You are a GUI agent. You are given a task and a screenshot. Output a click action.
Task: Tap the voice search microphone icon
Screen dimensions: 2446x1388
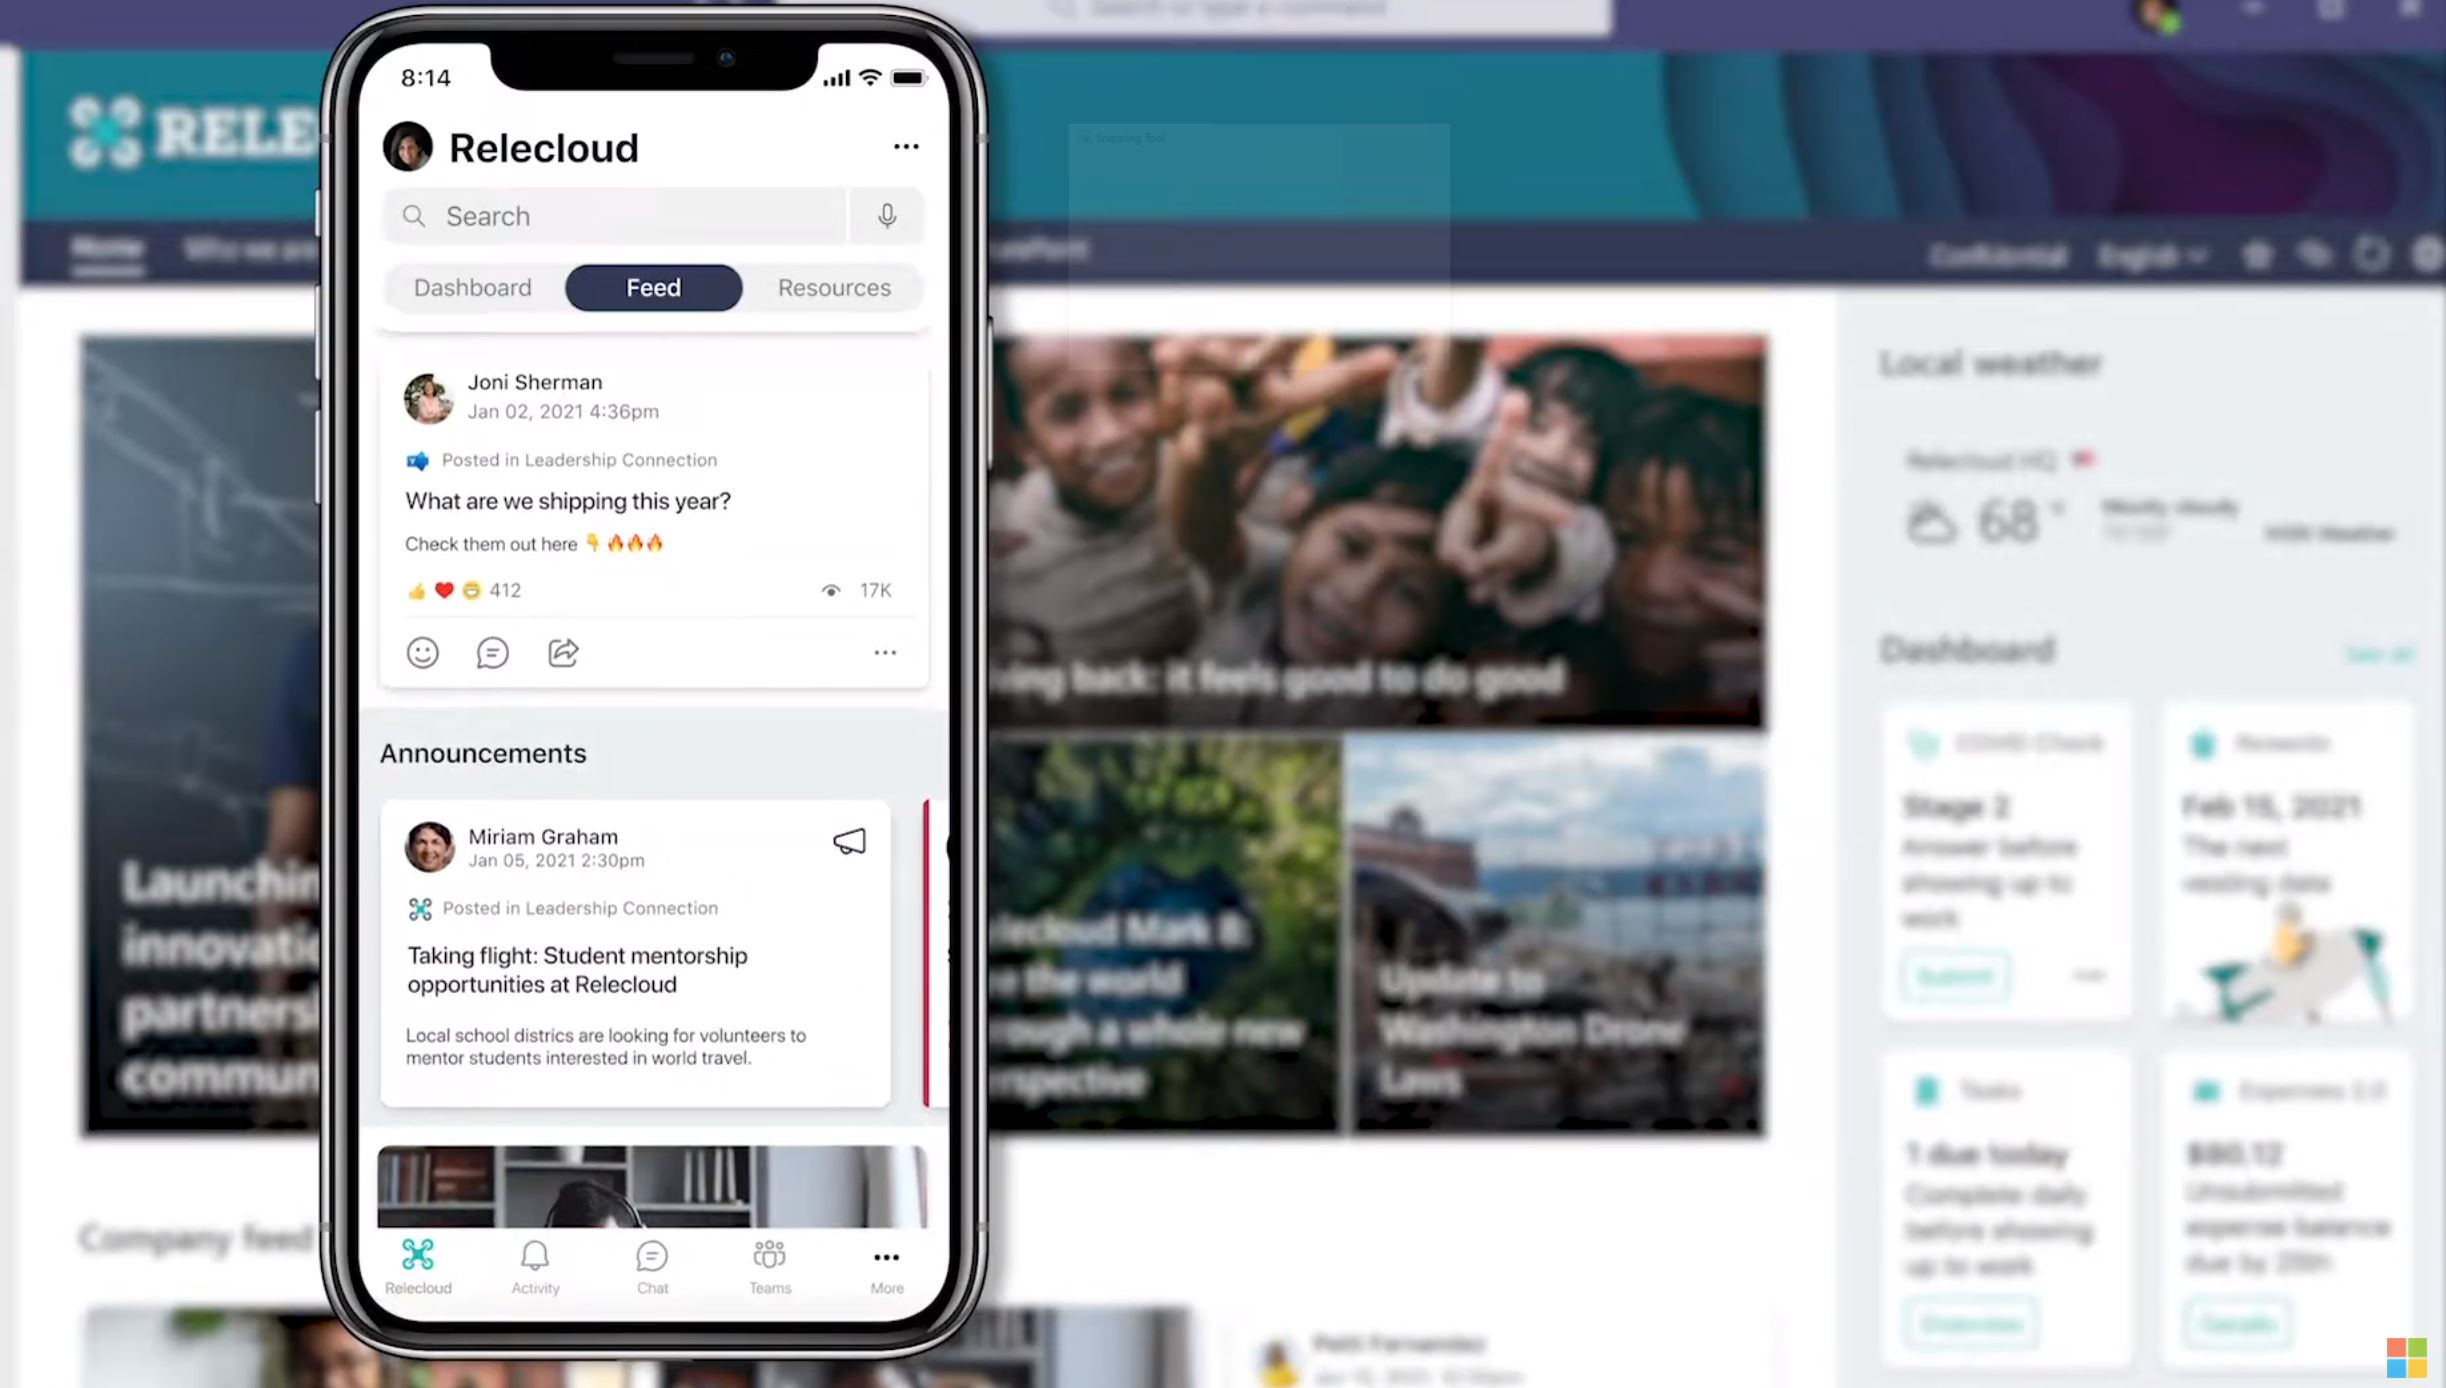pos(887,215)
